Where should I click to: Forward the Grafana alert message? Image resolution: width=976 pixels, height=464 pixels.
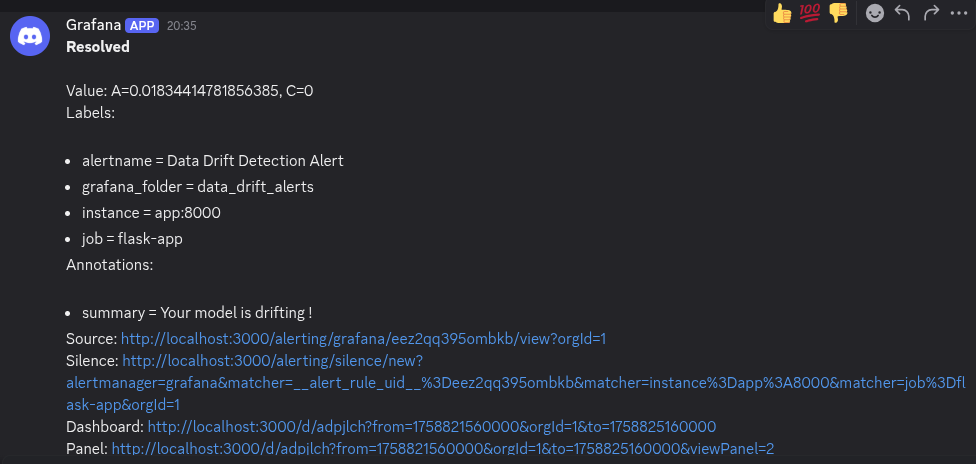931,13
